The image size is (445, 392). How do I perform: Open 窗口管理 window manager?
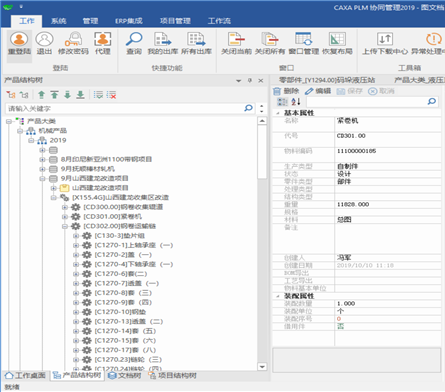(x=304, y=43)
